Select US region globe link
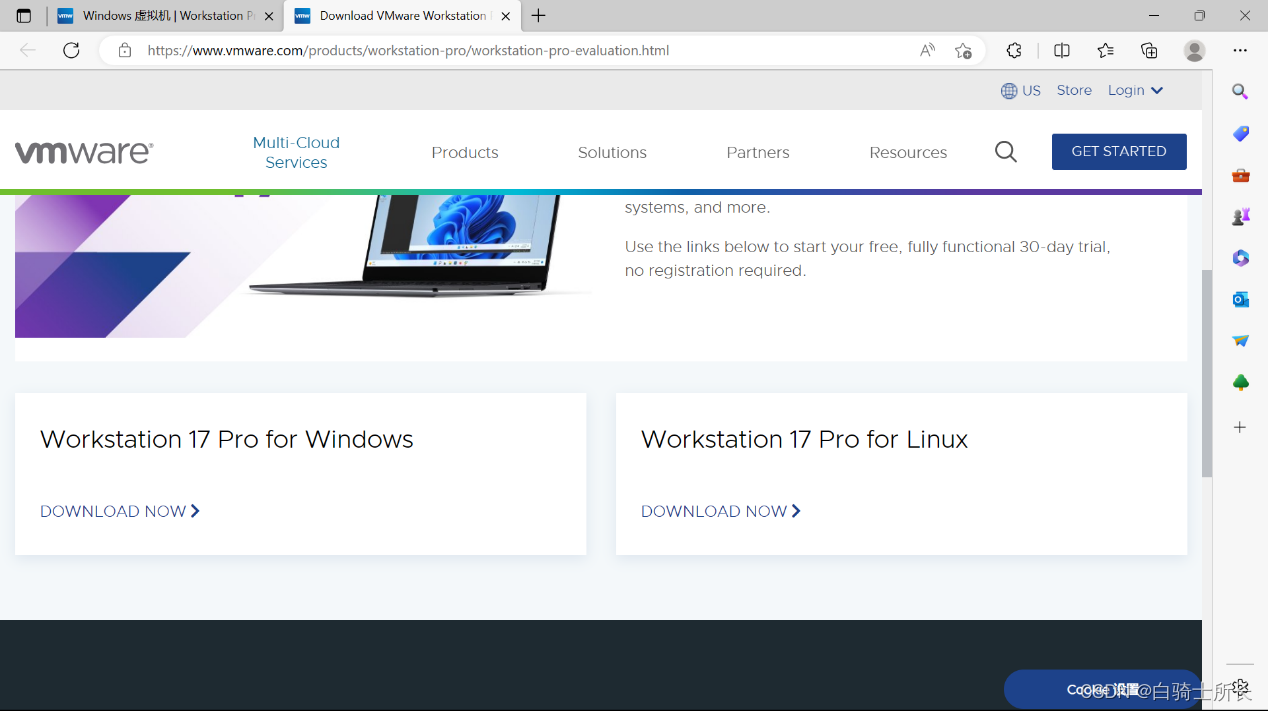The height and width of the screenshot is (711, 1268). [x=1021, y=90]
